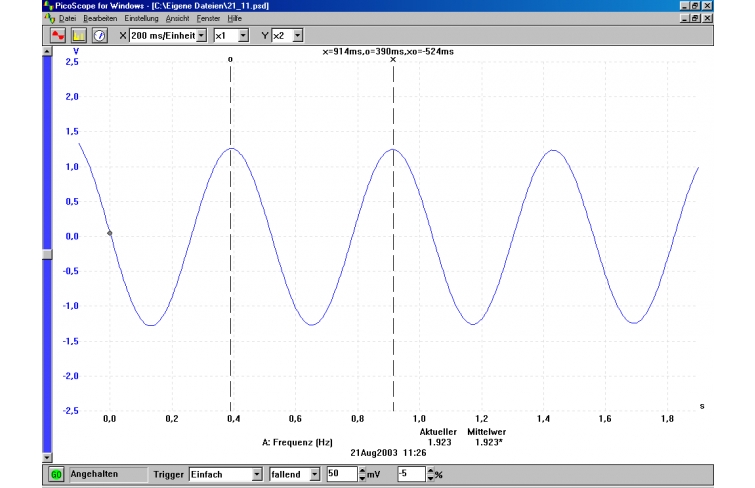755x488 pixels.
Task: Click the Mittelwert value 1.923*
Action: tap(489, 442)
